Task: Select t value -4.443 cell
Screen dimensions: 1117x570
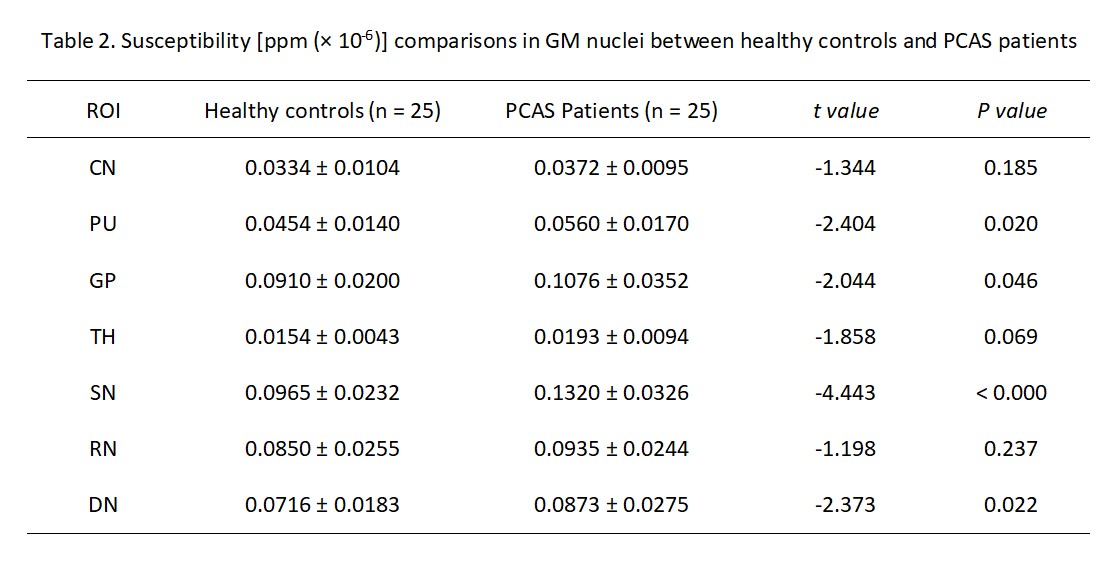Action: (845, 393)
